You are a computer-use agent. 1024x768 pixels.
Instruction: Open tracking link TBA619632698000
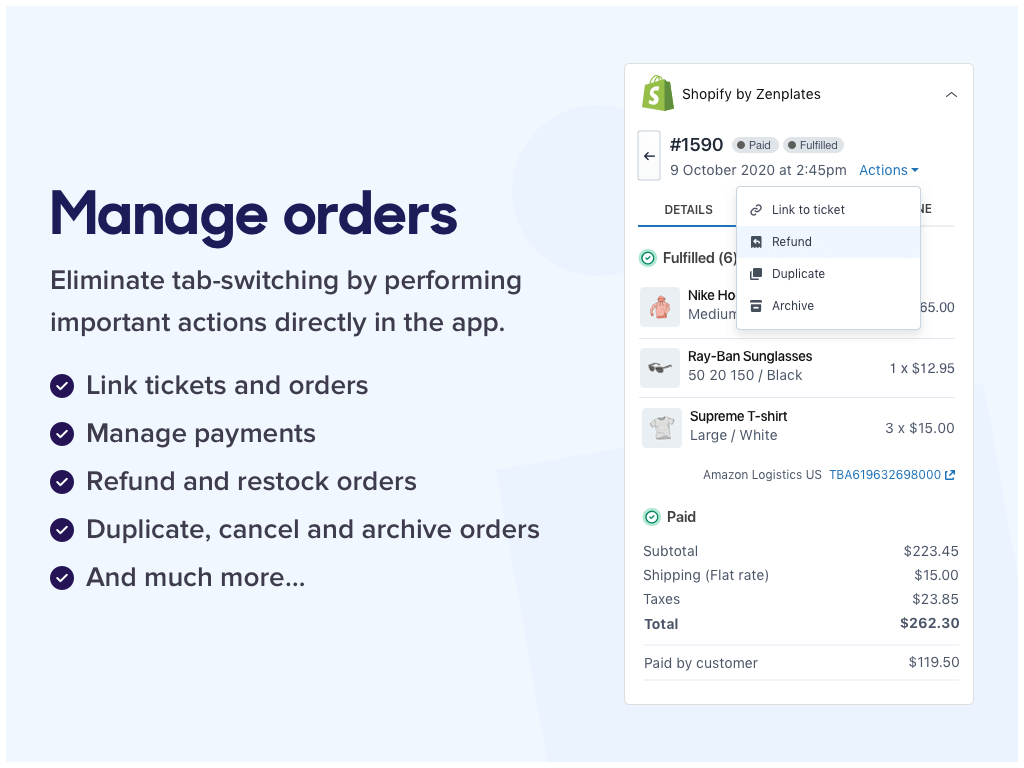pyautogui.click(x=885, y=474)
